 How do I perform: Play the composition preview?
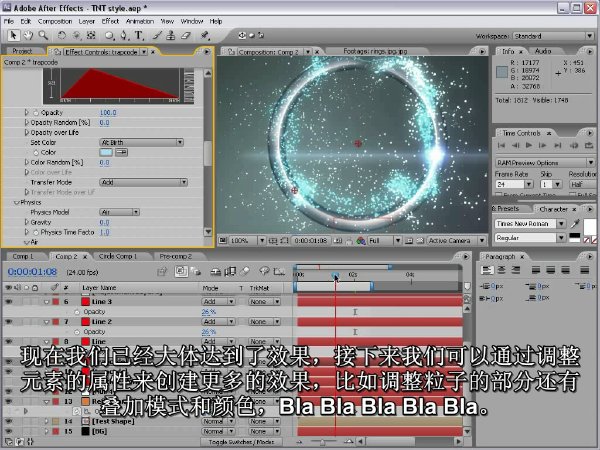point(529,145)
